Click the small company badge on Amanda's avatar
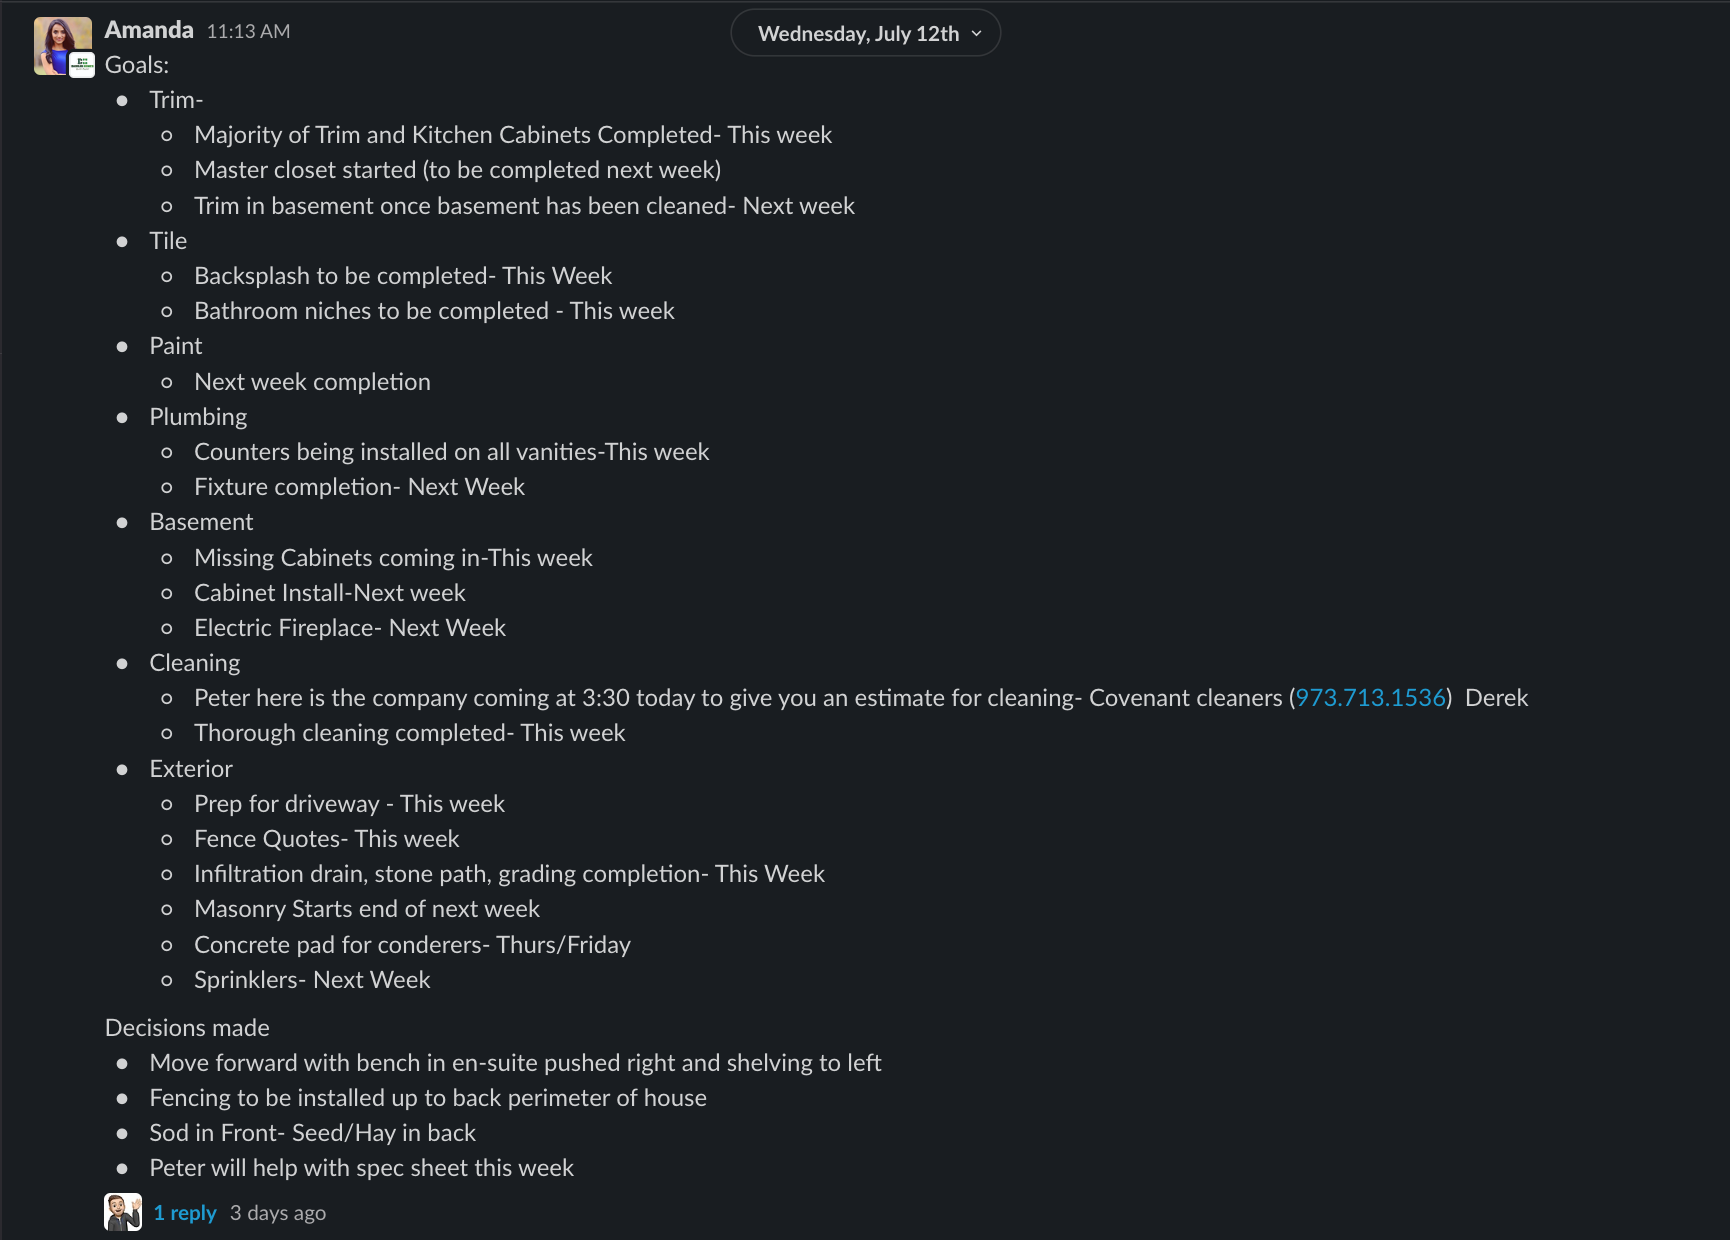 coord(82,65)
